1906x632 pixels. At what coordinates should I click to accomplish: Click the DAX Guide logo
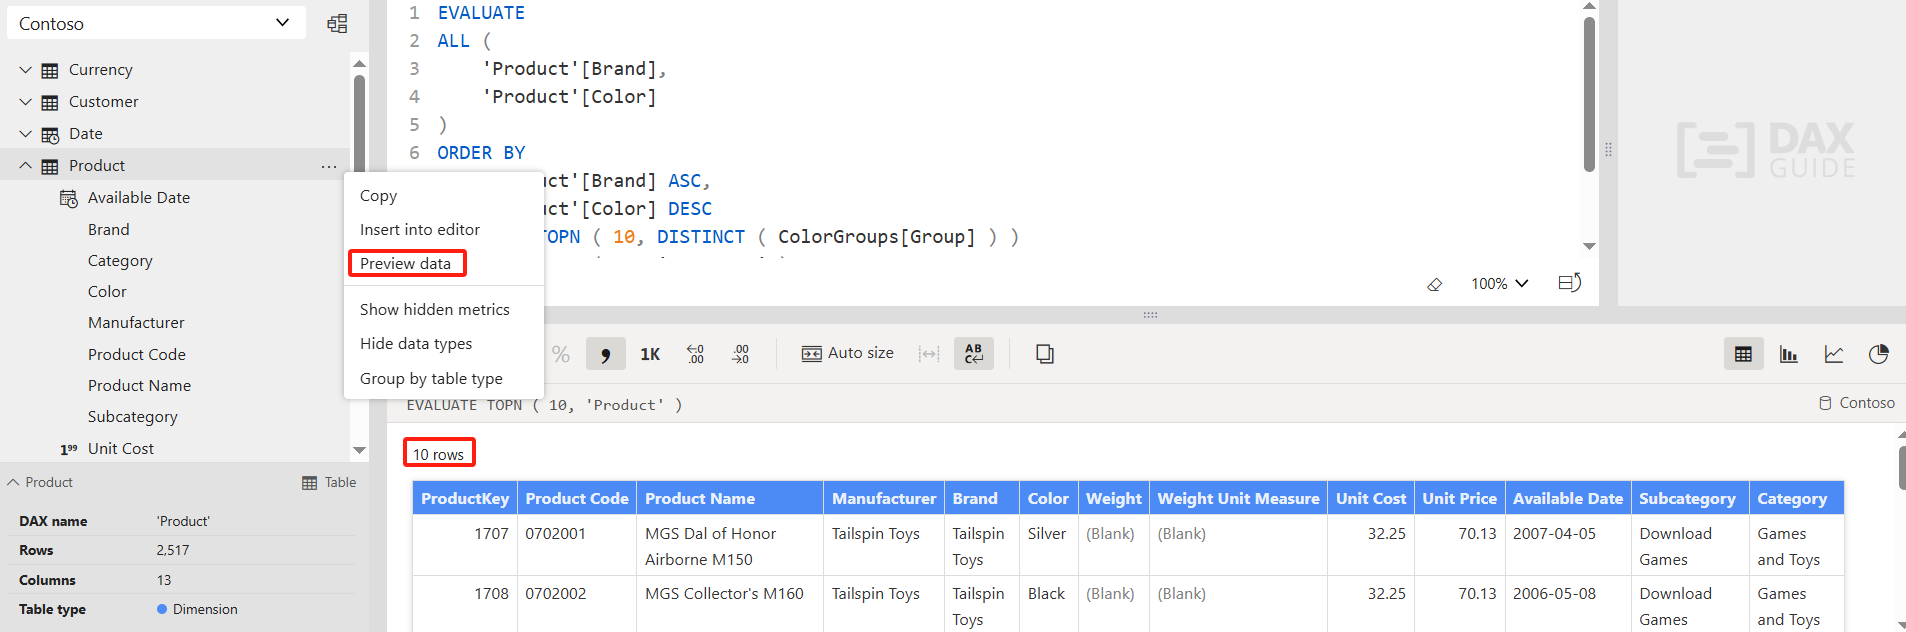pyautogui.click(x=1766, y=150)
